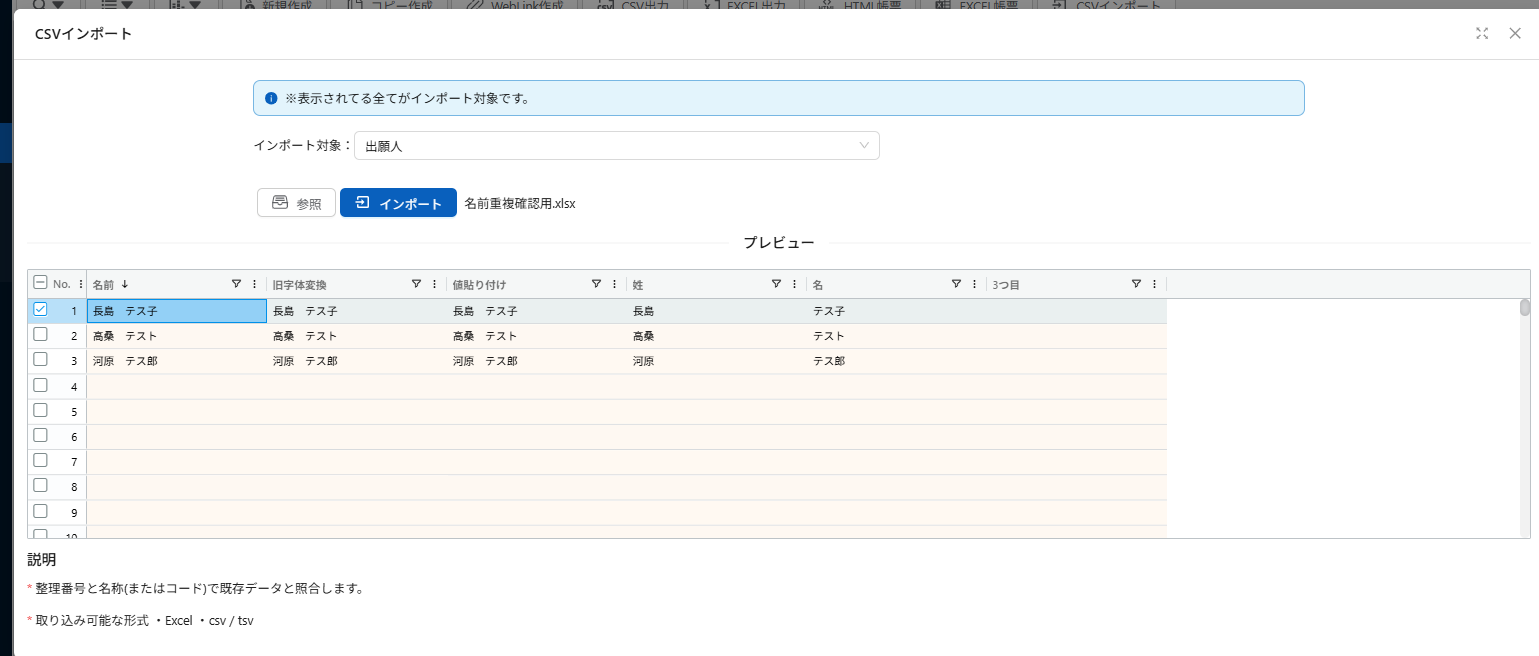The height and width of the screenshot is (656, 1539).
Task: Open column menu for 値貼り付け column
Action: tap(615, 284)
